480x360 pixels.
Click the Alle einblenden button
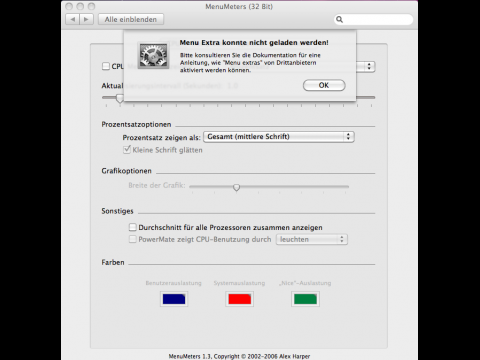(131, 19)
